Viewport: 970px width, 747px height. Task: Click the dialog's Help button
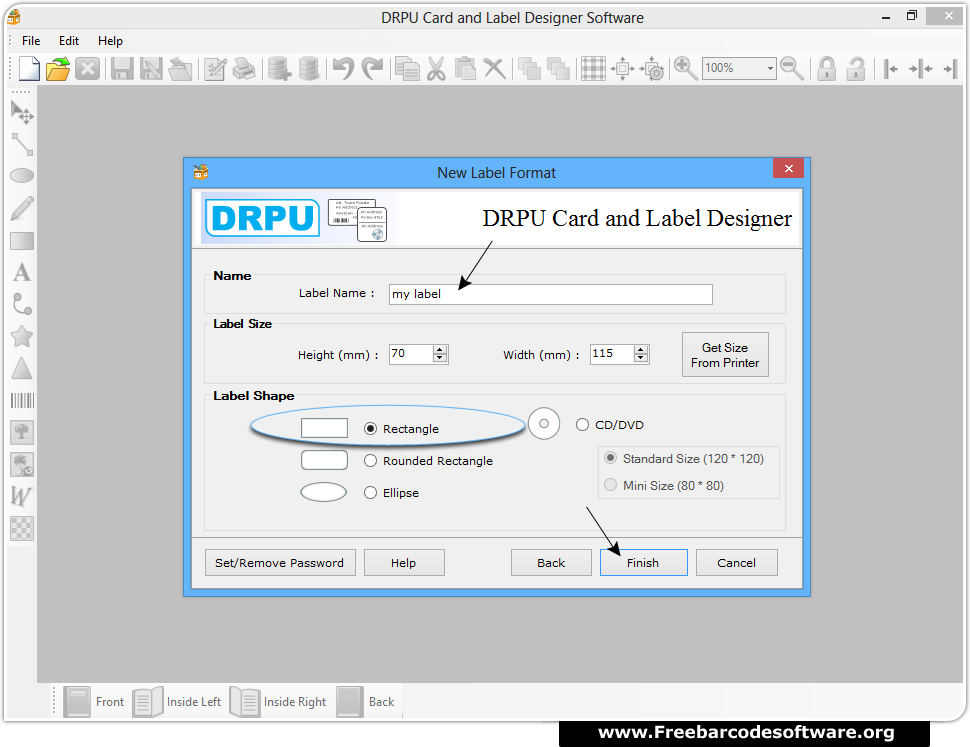click(404, 563)
